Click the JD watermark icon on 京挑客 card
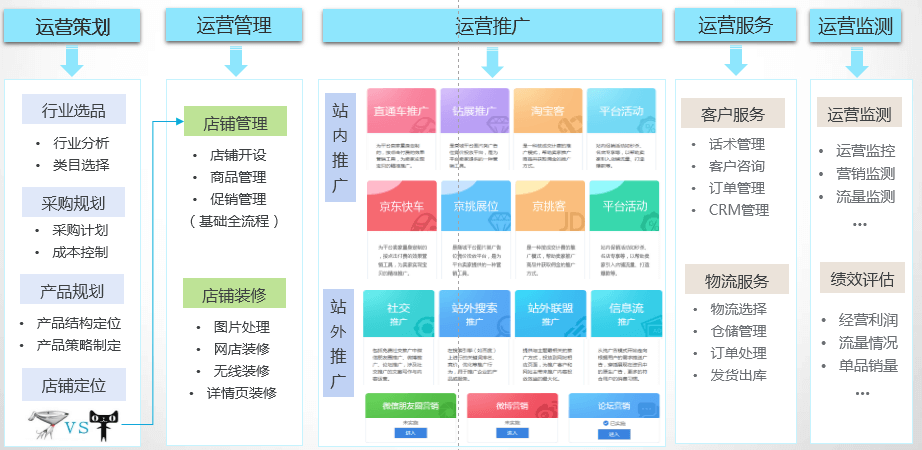This screenshot has width=922, height=450. click(x=573, y=222)
